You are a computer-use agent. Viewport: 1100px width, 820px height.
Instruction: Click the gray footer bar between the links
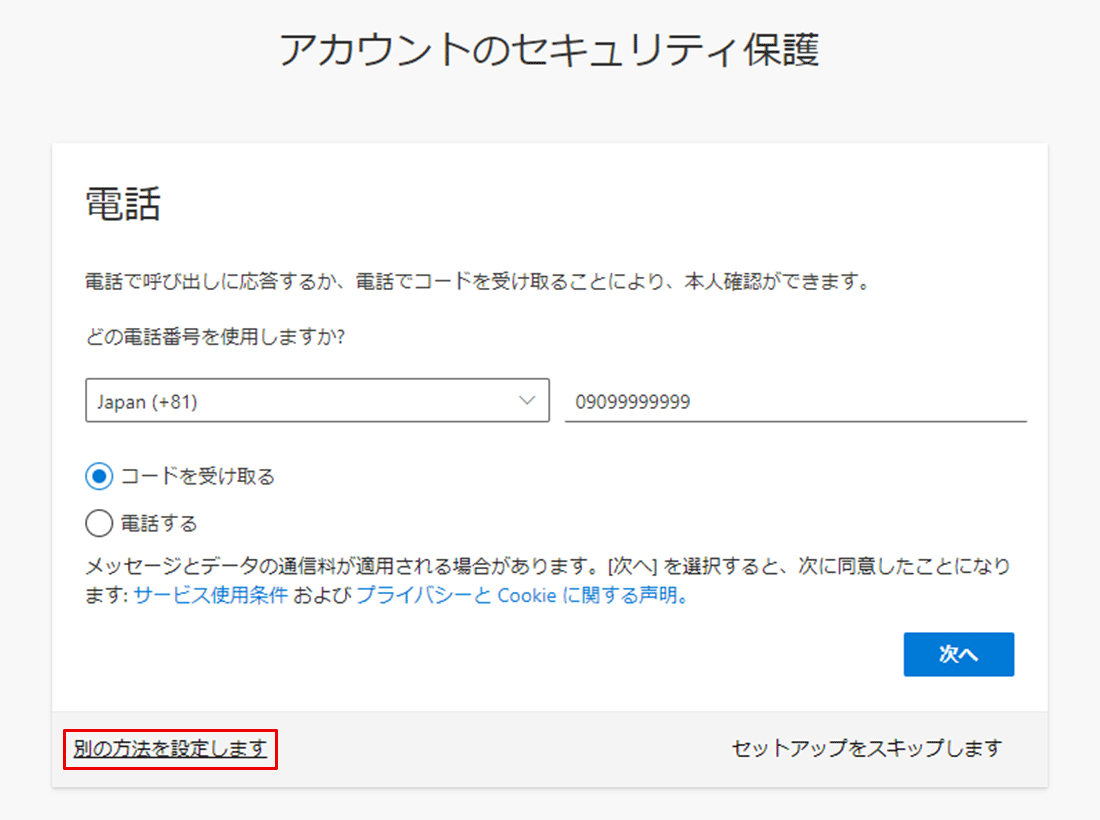pyautogui.click(x=500, y=749)
